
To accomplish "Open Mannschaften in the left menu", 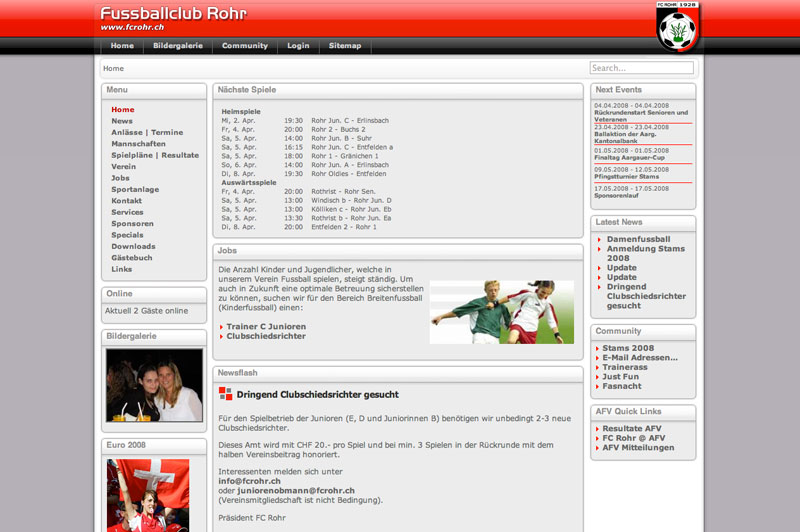I will 139,143.
